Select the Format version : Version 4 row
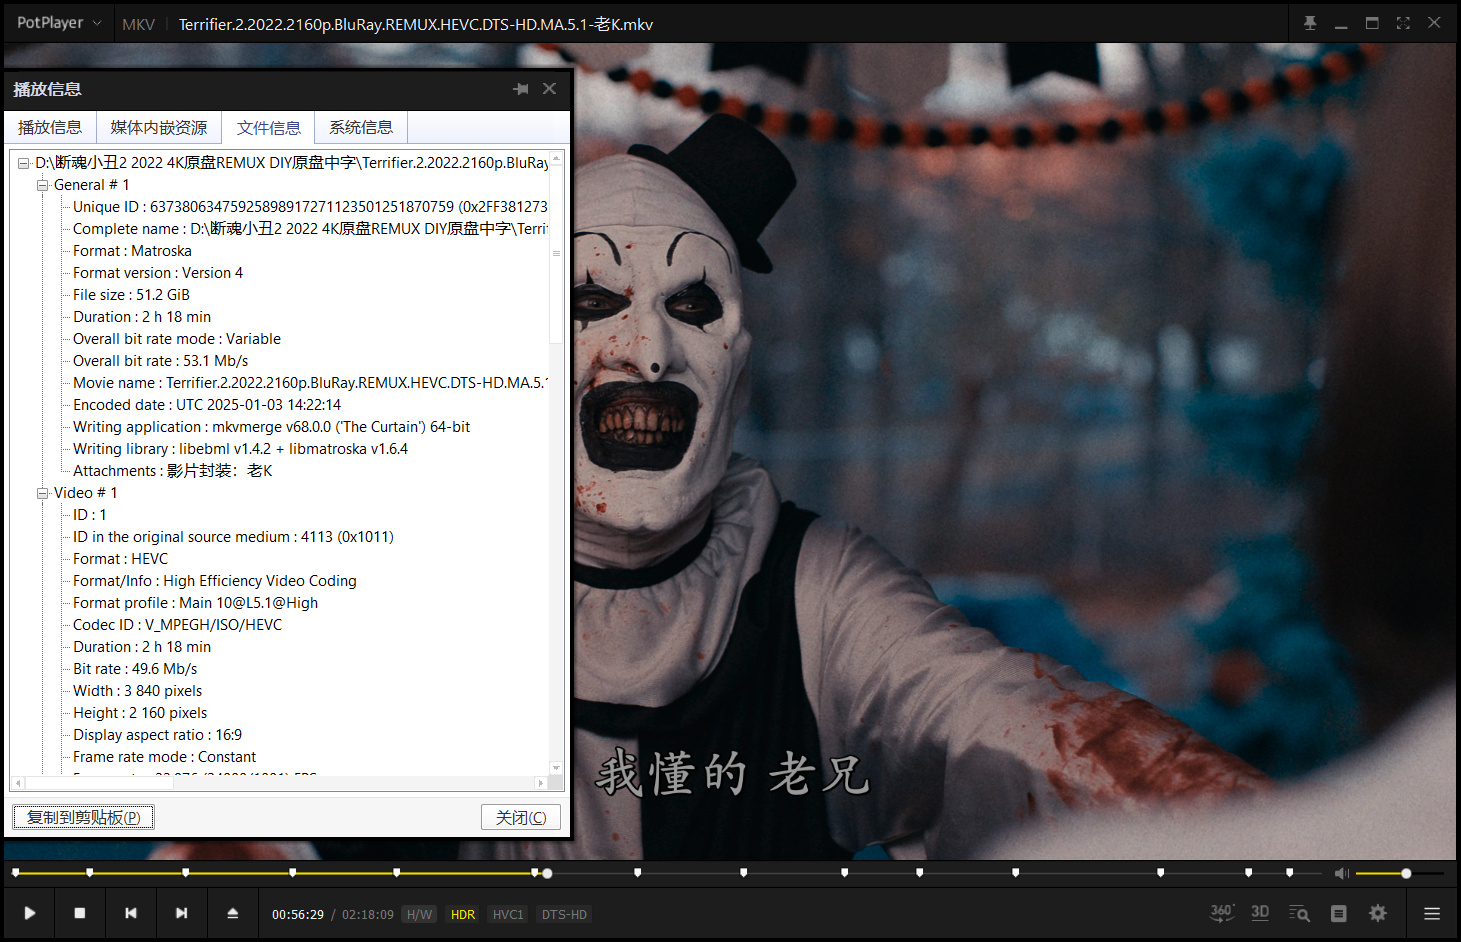The width and height of the screenshot is (1461, 942). coord(158,273)
